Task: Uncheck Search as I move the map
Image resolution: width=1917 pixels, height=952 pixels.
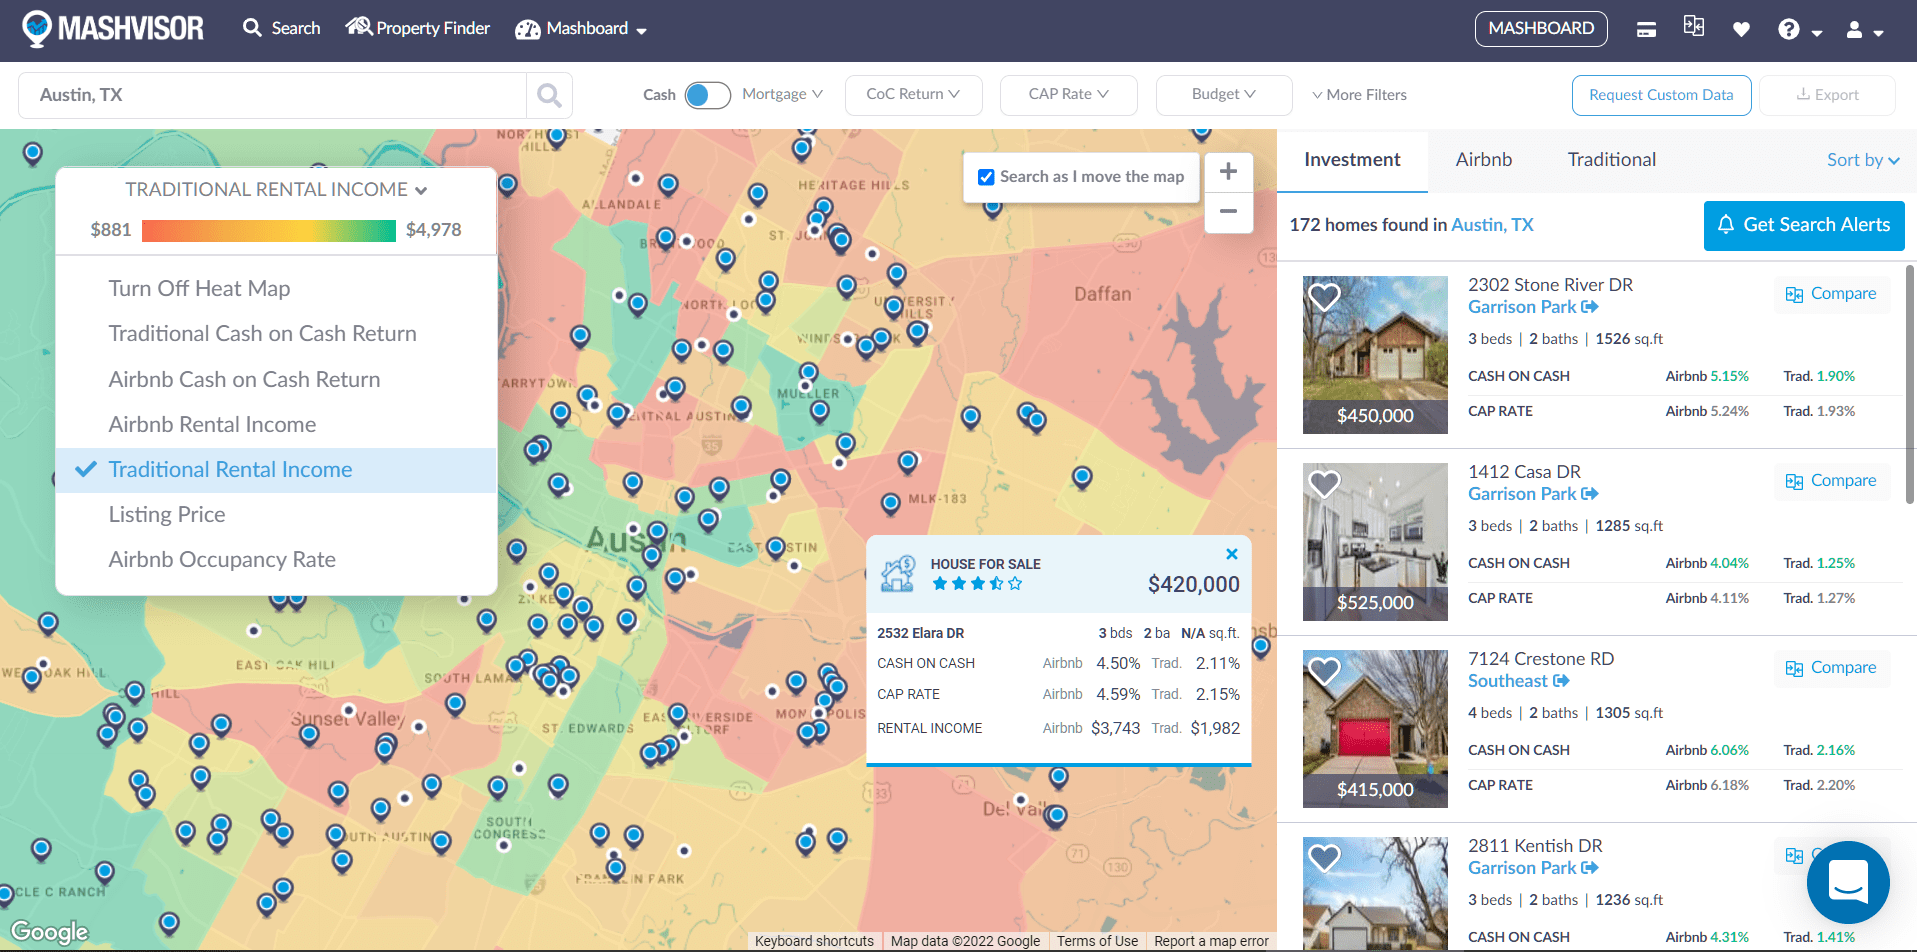Action: (x=986, y=176)
